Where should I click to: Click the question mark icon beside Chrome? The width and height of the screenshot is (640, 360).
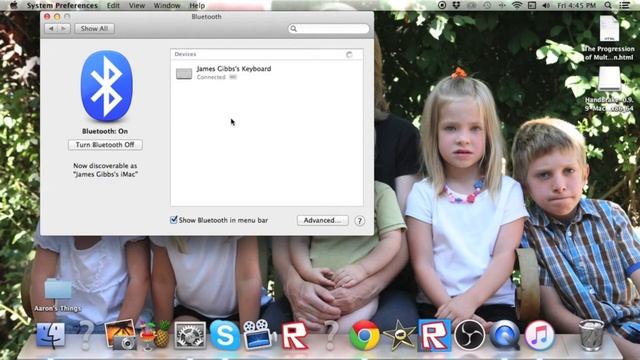point(331,336)
